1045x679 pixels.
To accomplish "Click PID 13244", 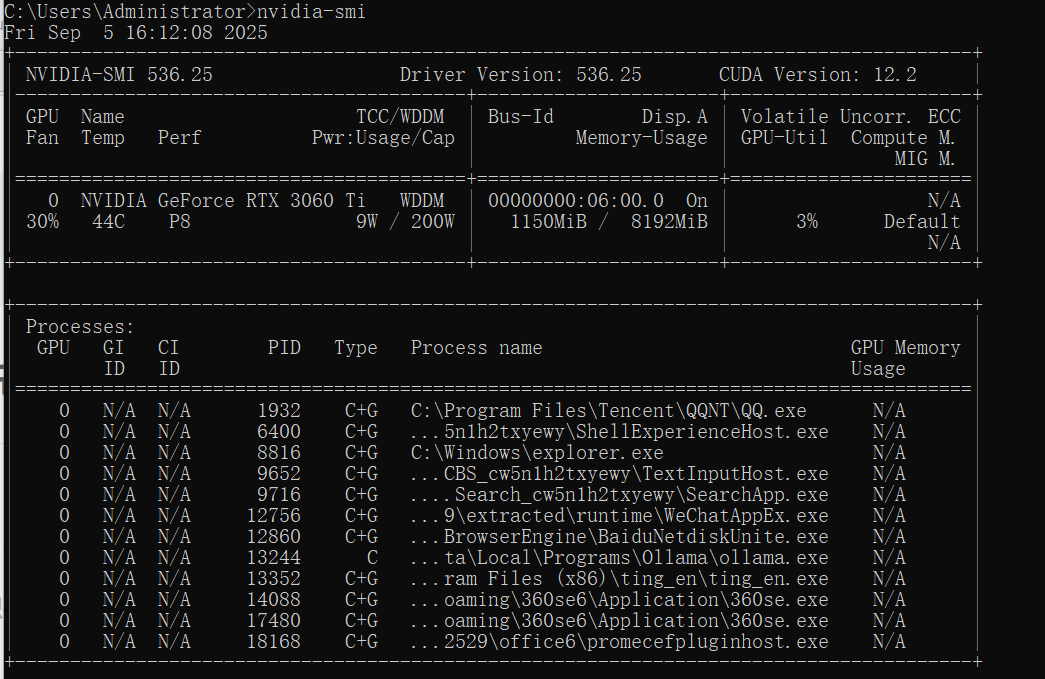I will 273,558.
